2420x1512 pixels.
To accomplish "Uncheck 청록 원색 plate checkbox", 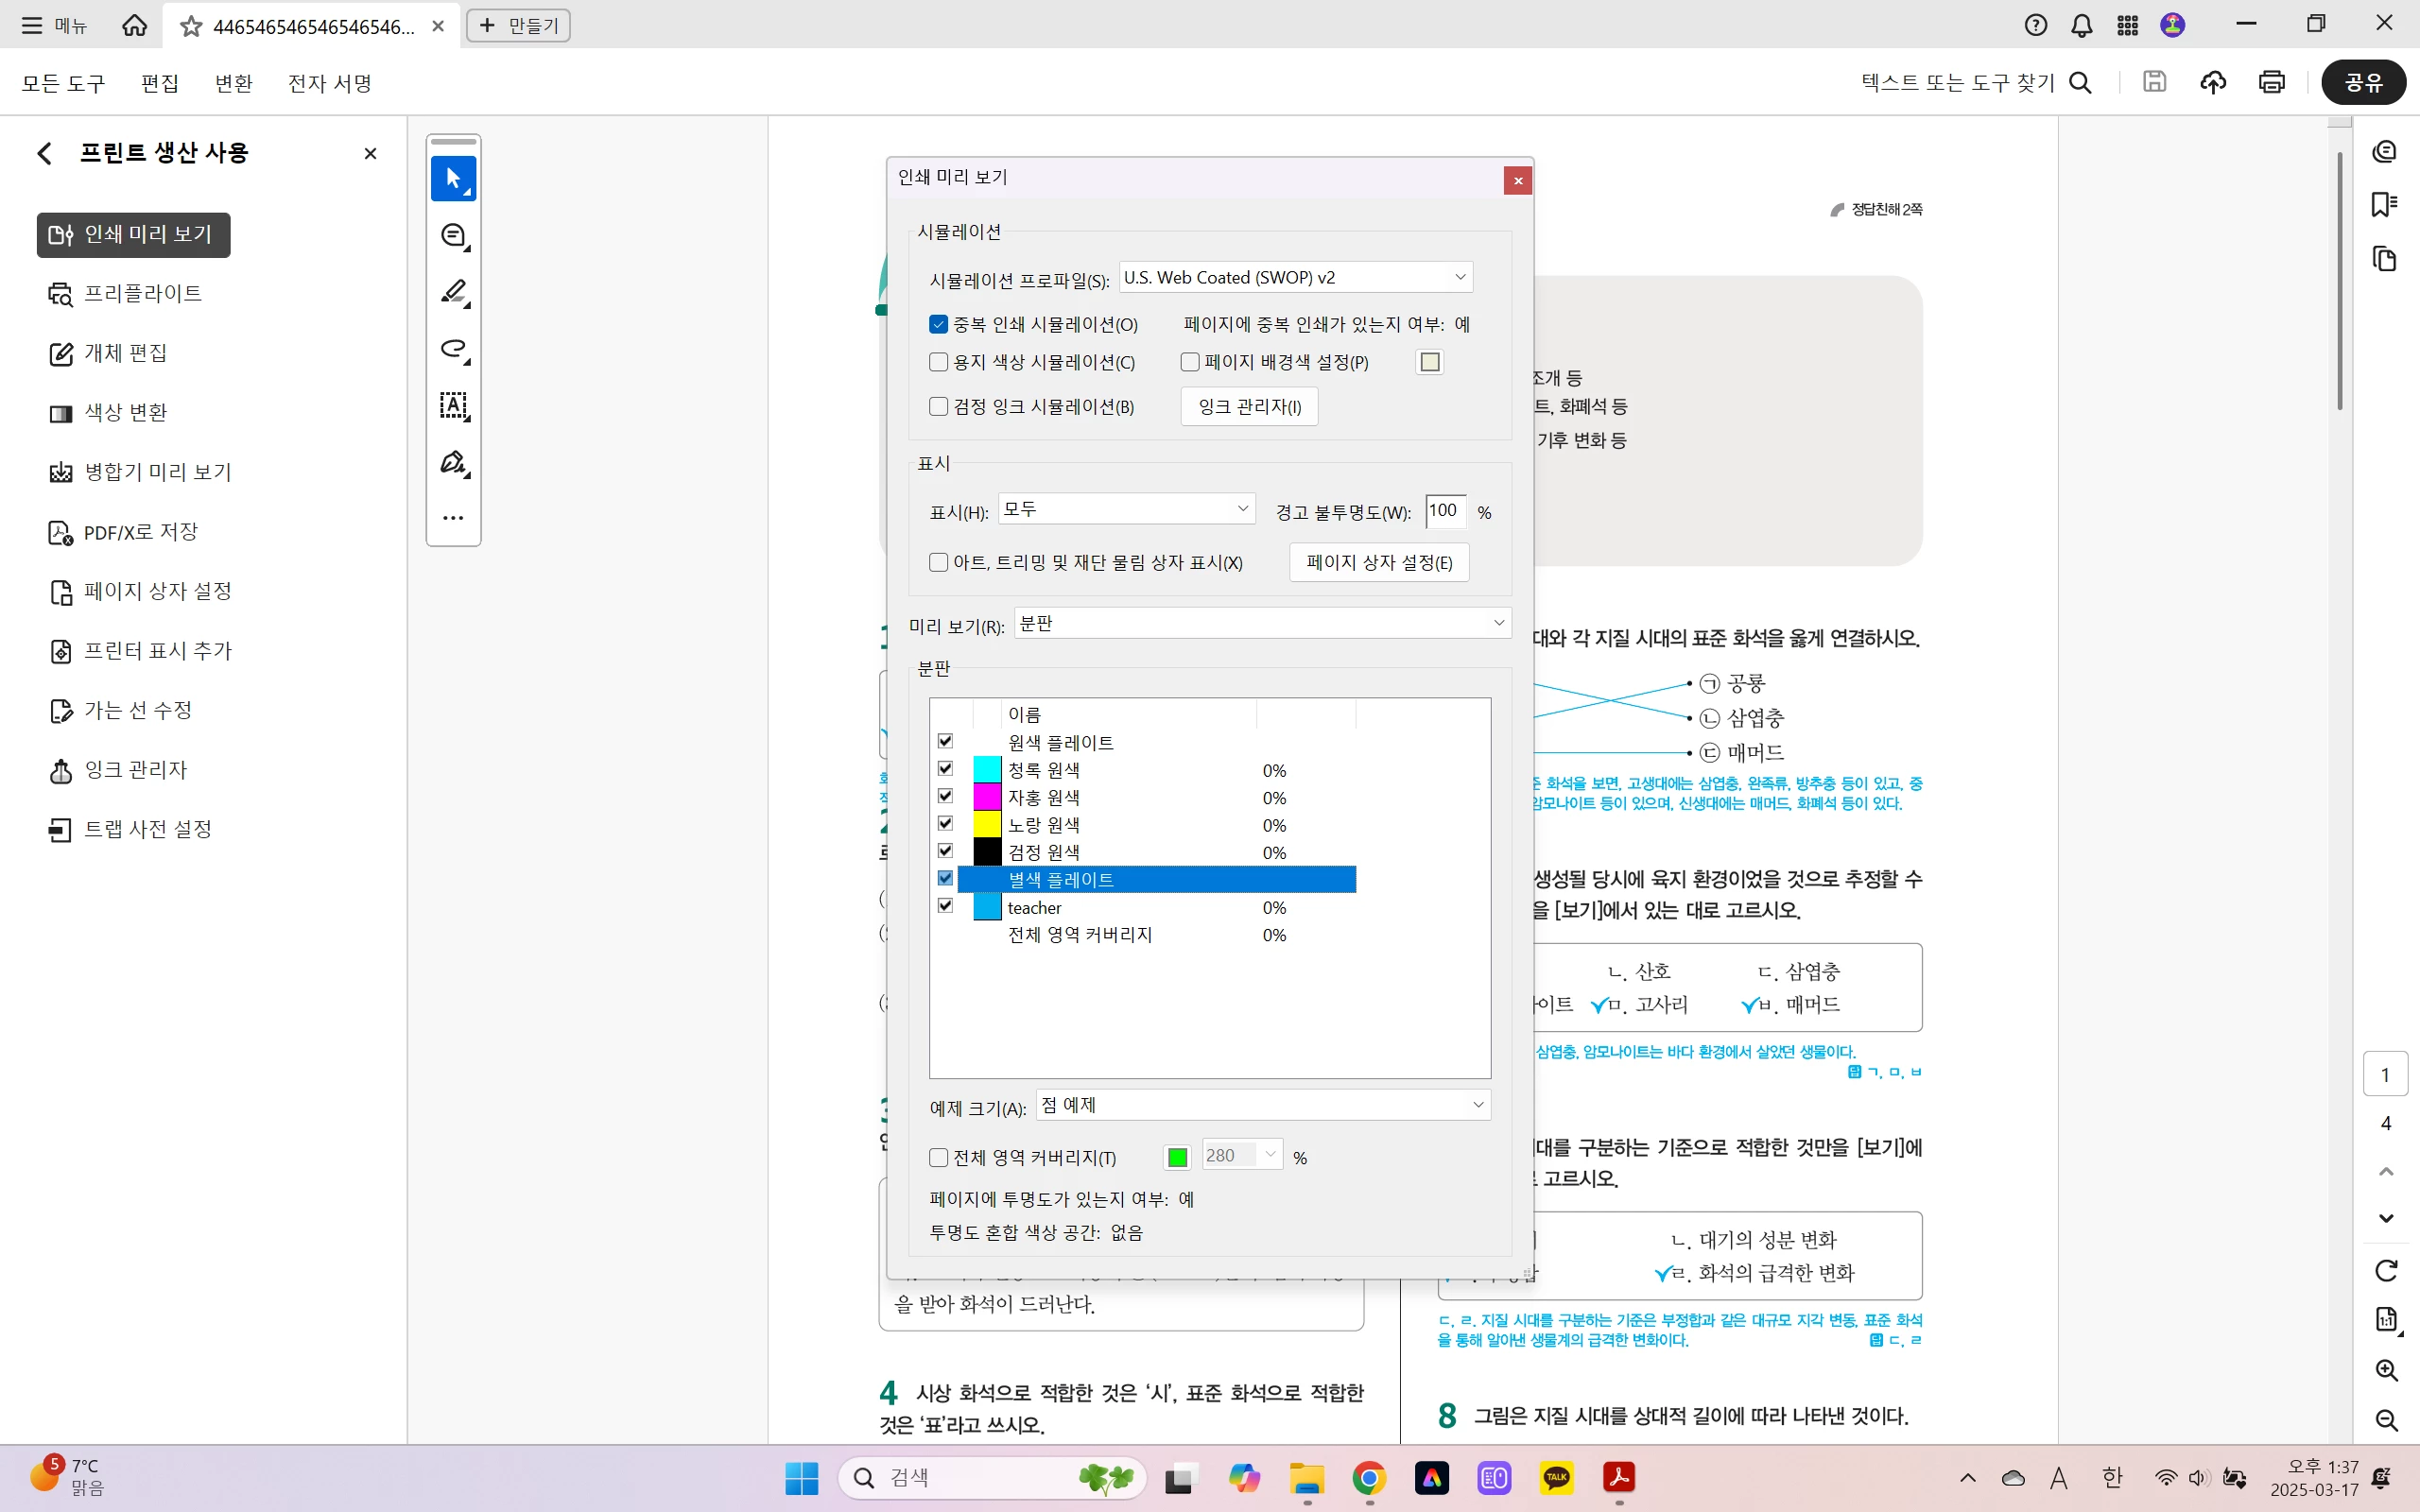I will coord(945,769).
